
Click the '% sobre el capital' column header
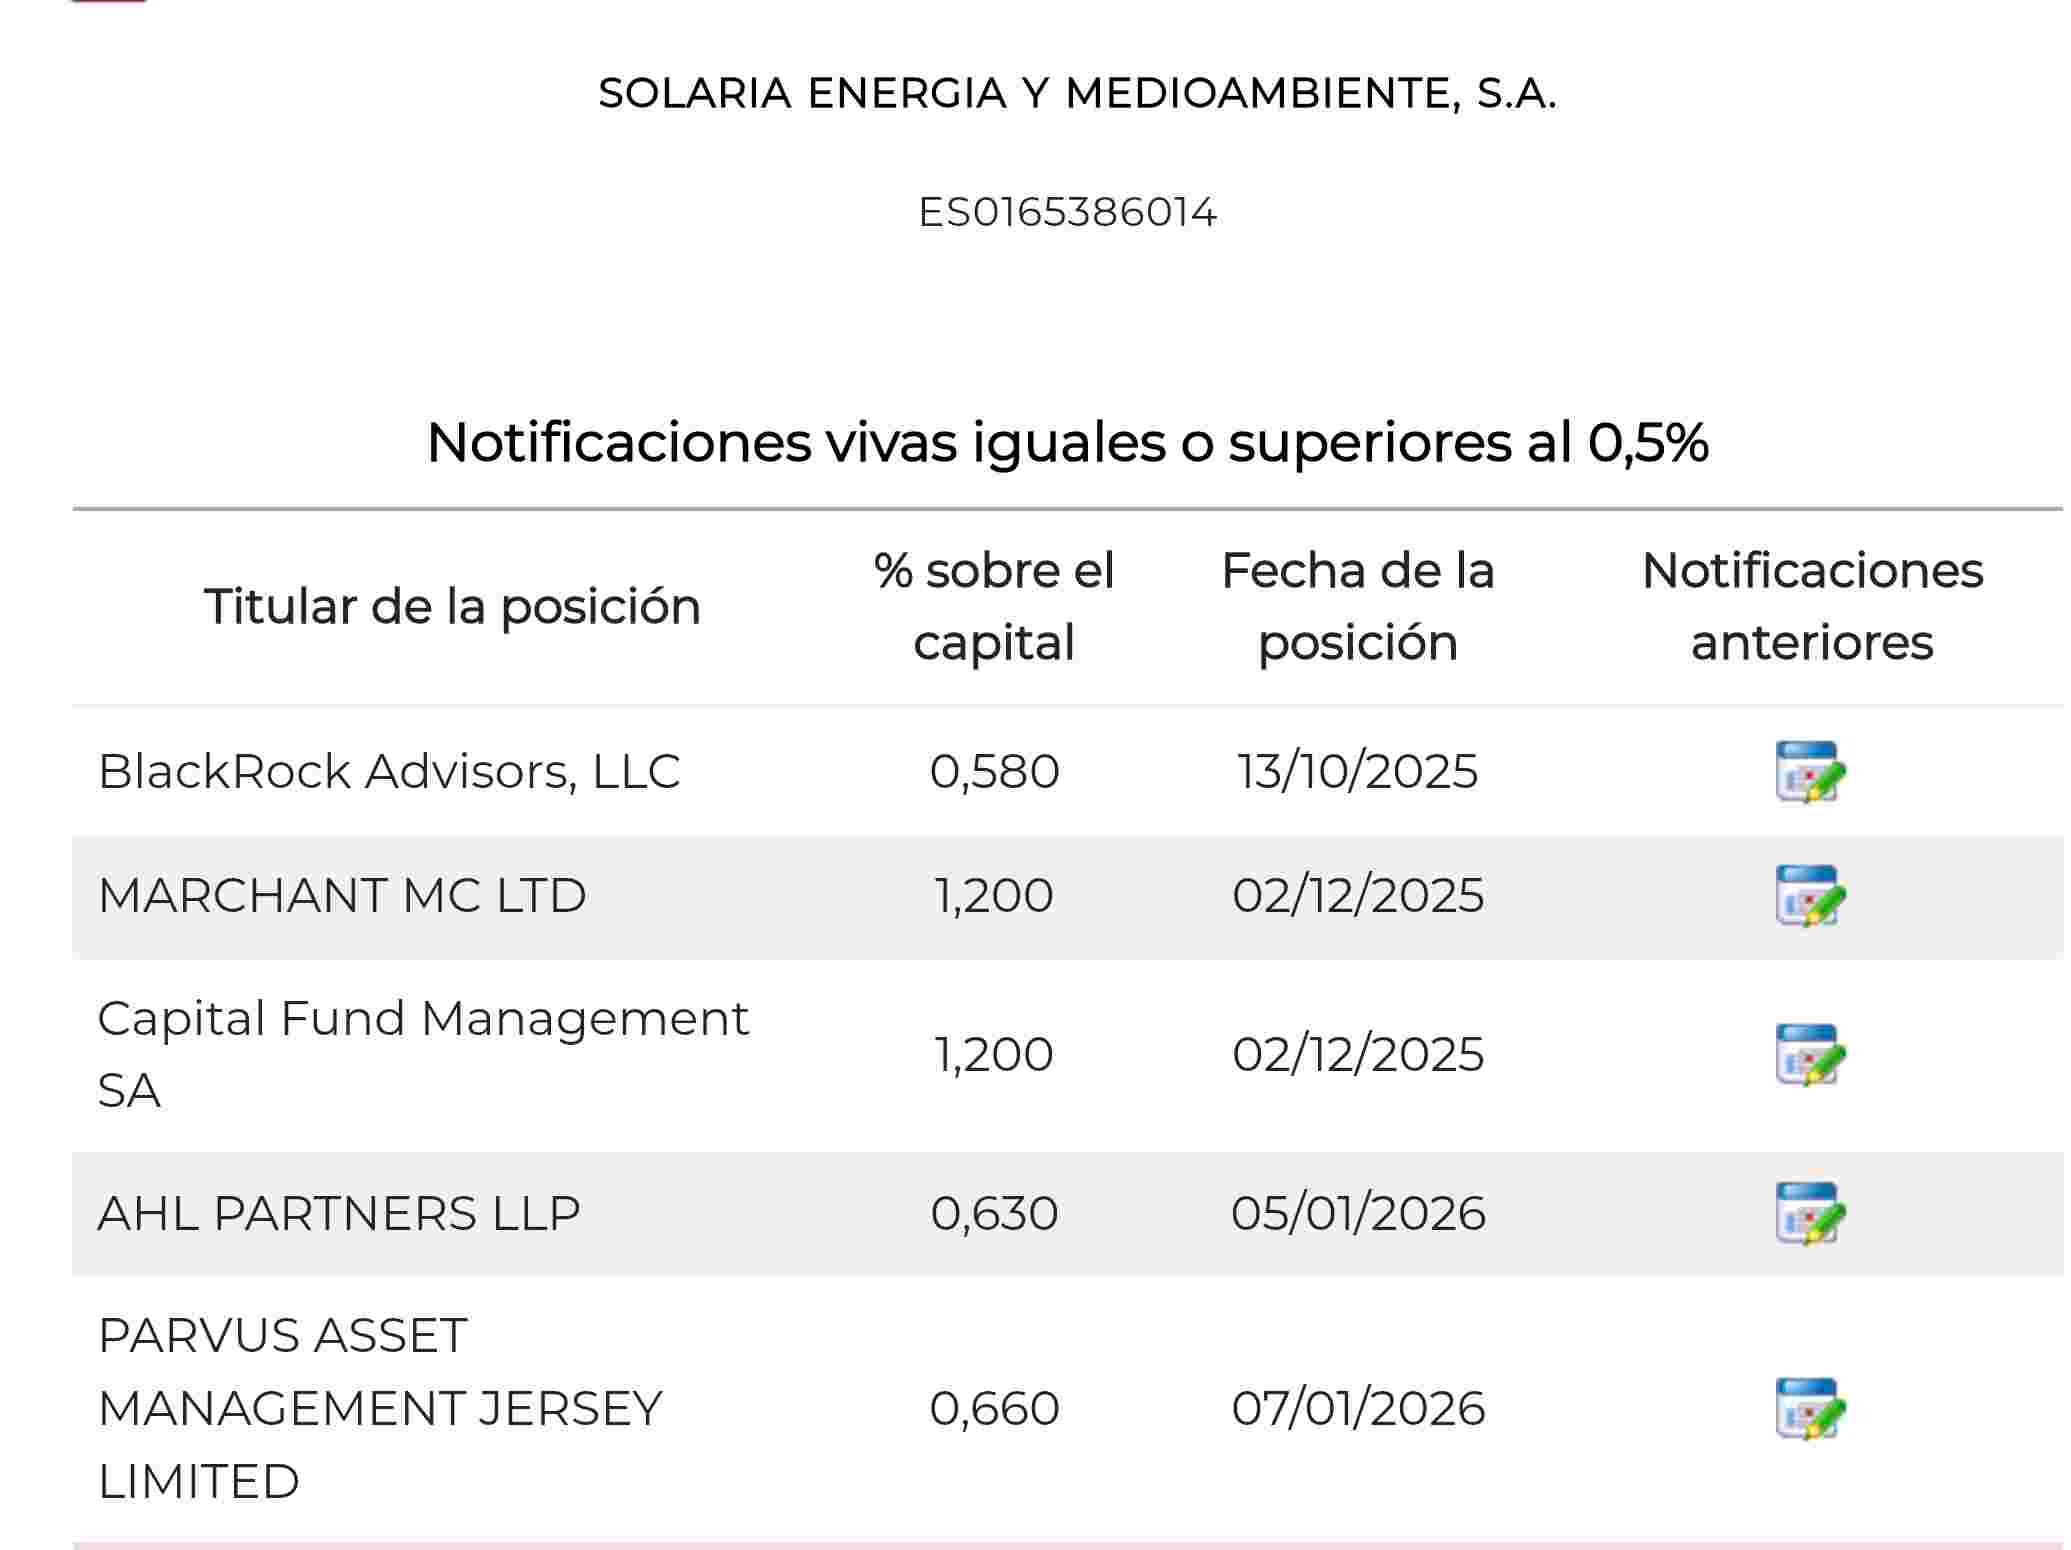click(x=994, y=606)
